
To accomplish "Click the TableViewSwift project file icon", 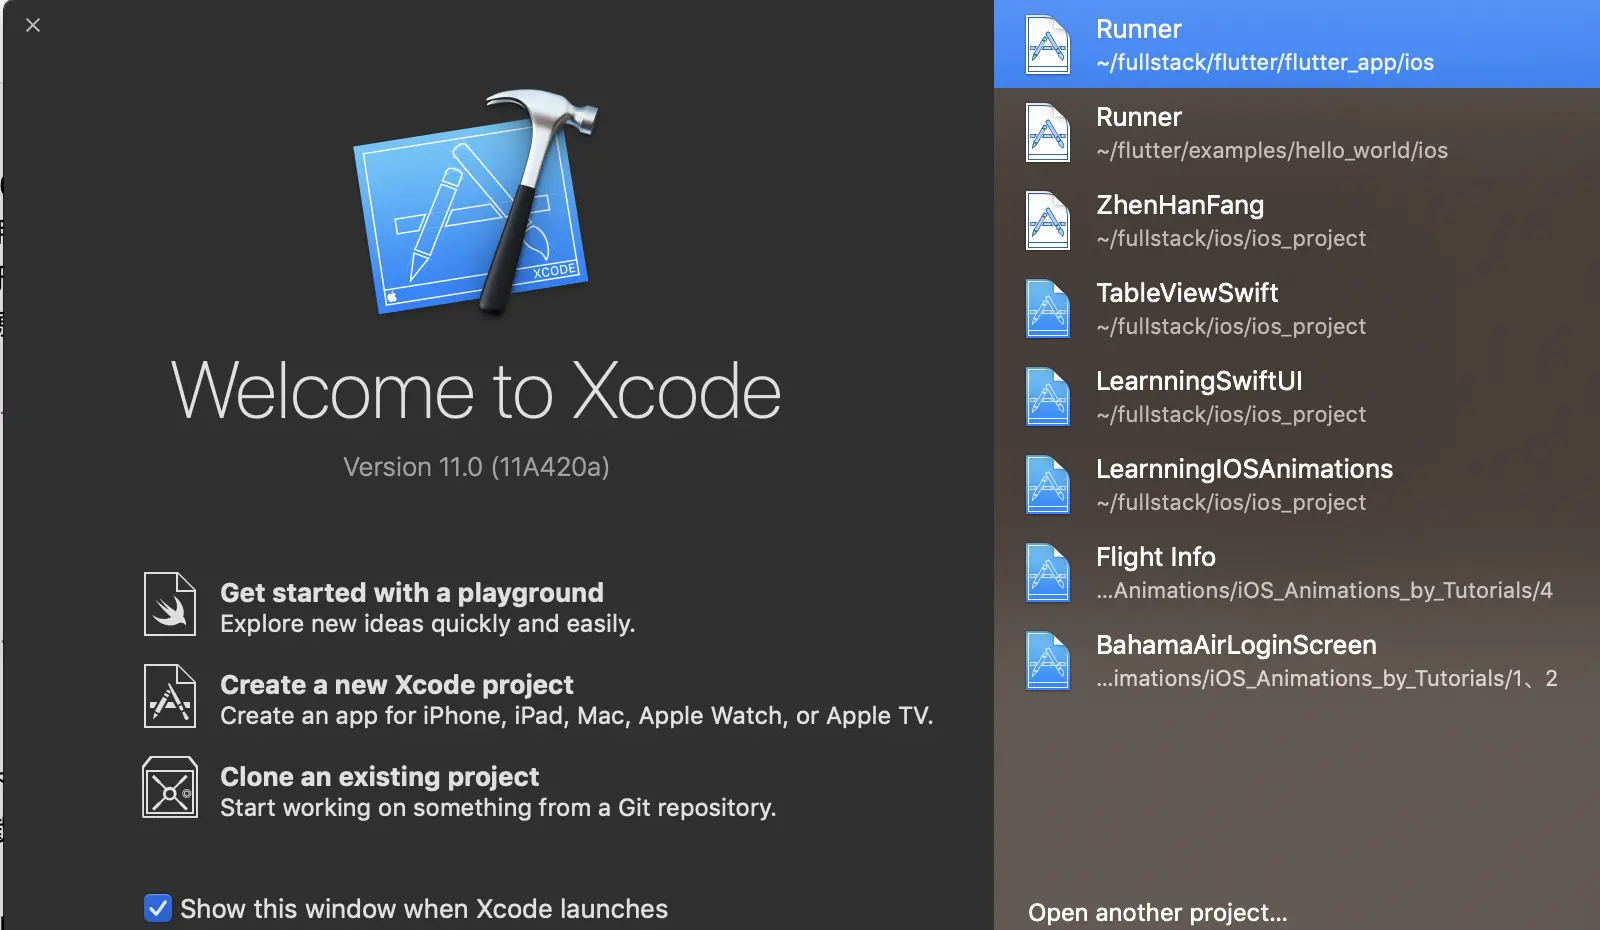I will [1048, 309].
